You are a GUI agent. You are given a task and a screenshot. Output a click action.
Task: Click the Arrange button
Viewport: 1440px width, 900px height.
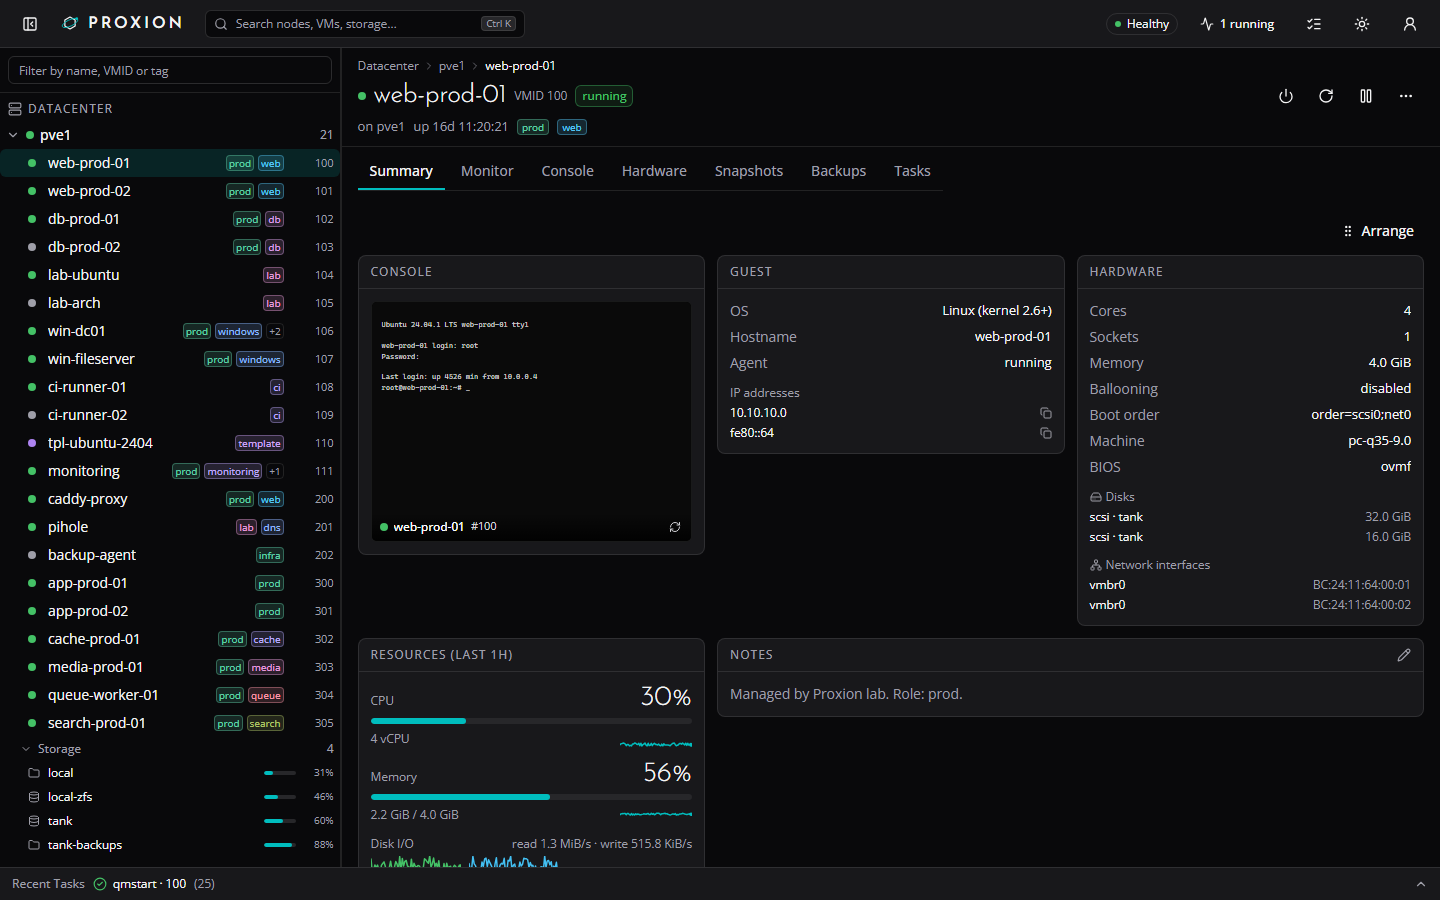click(x=1378, y=231)
